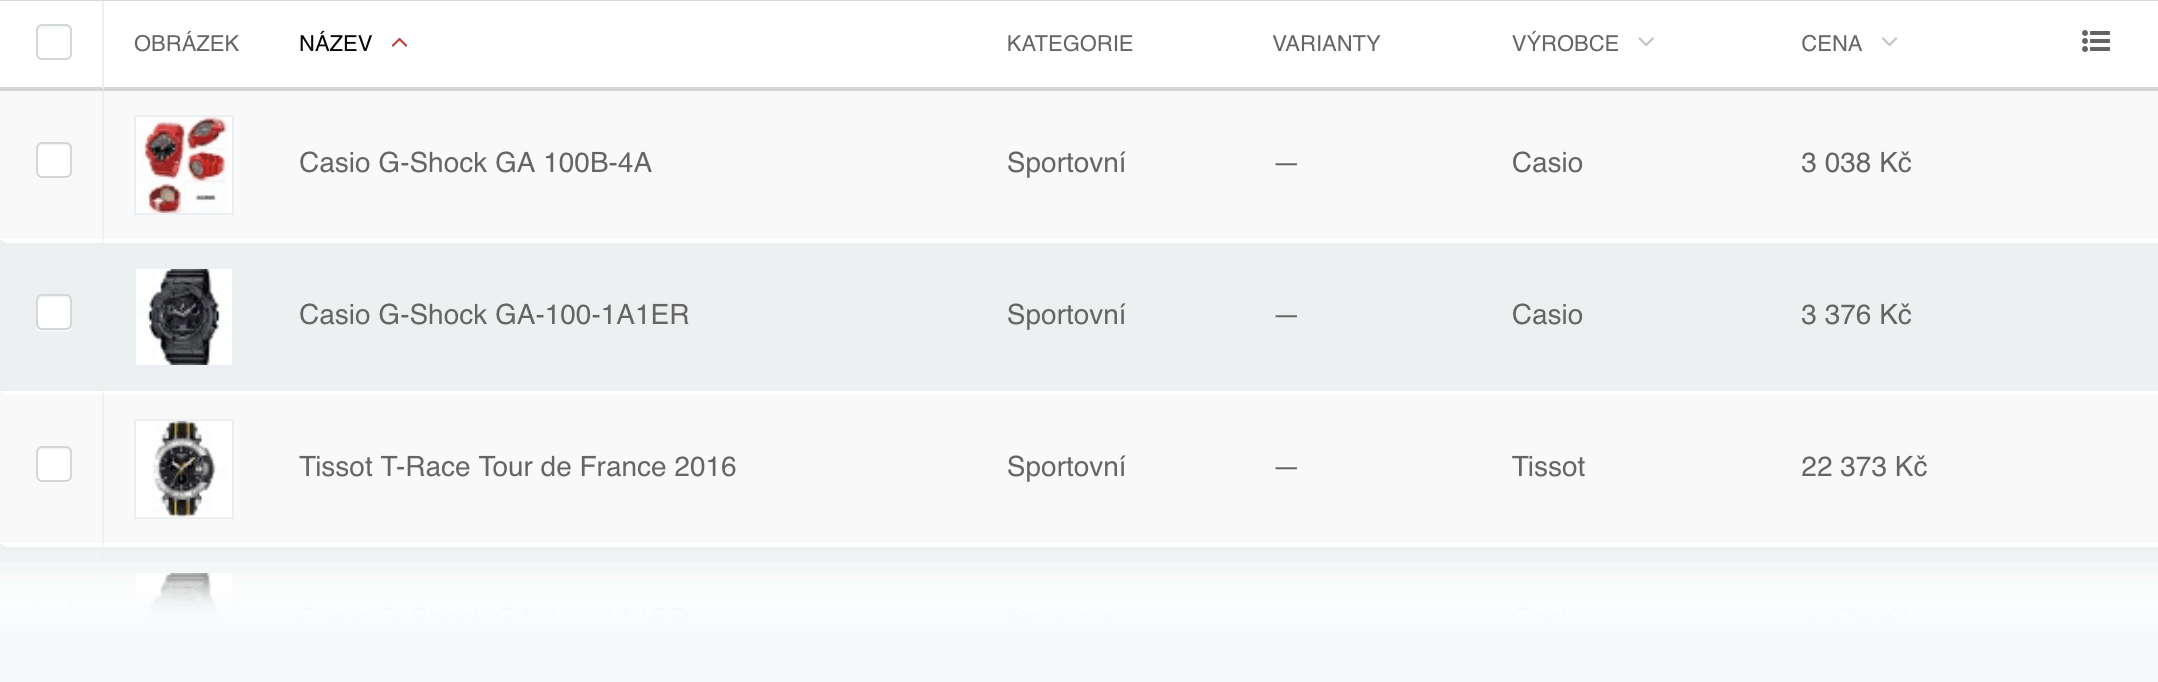Open the Casio G-Shock GA-100-1A1ER product
Screen dimensions: 2158x682
494,314
